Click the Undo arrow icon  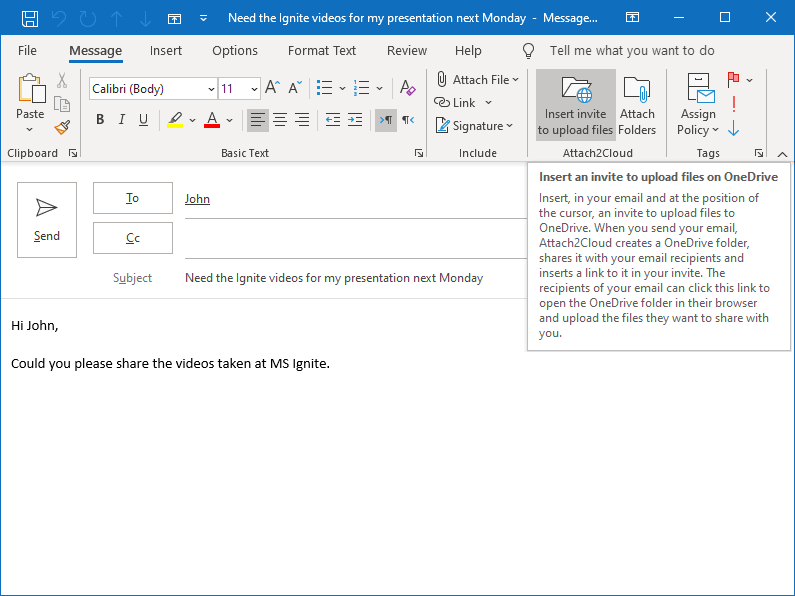[59, 18]
